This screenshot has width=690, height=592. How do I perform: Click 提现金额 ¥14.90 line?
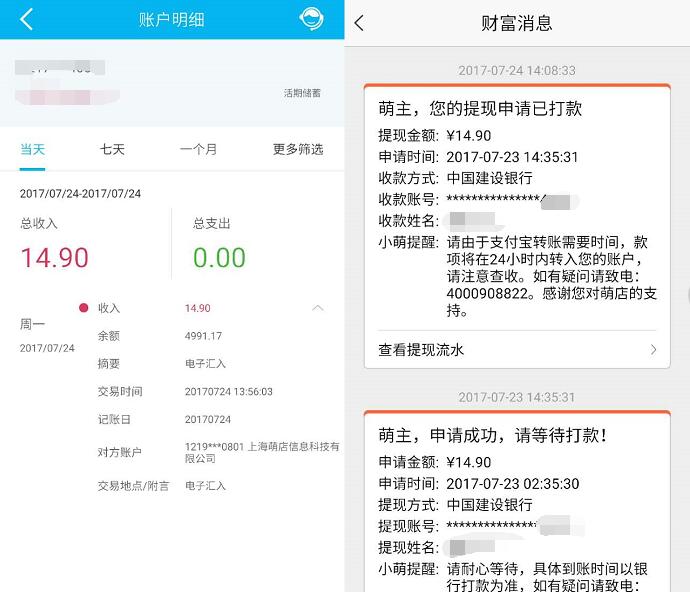click(435, 136)
